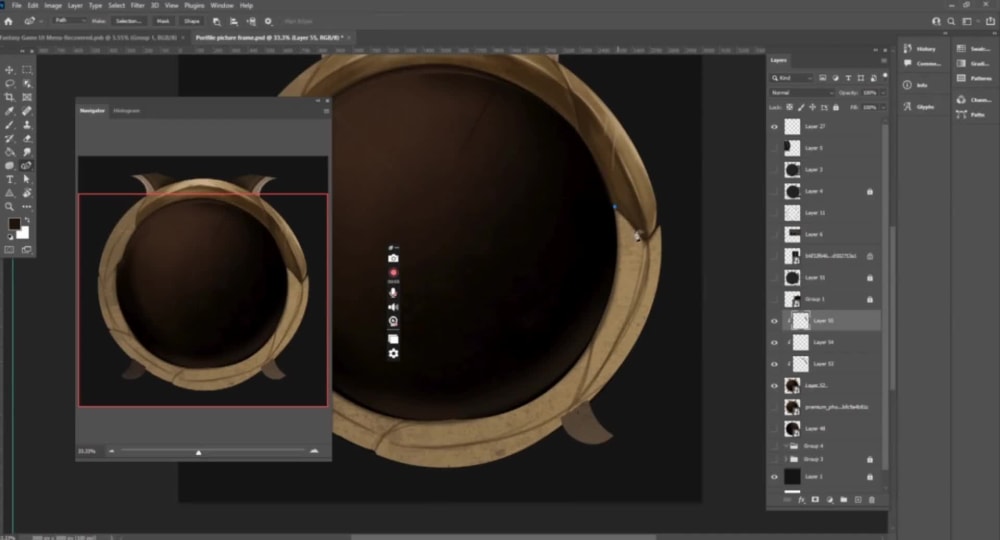Toggle the microphone on recording overlay
Screen dimensions: 1000x540
click(393, 293)
